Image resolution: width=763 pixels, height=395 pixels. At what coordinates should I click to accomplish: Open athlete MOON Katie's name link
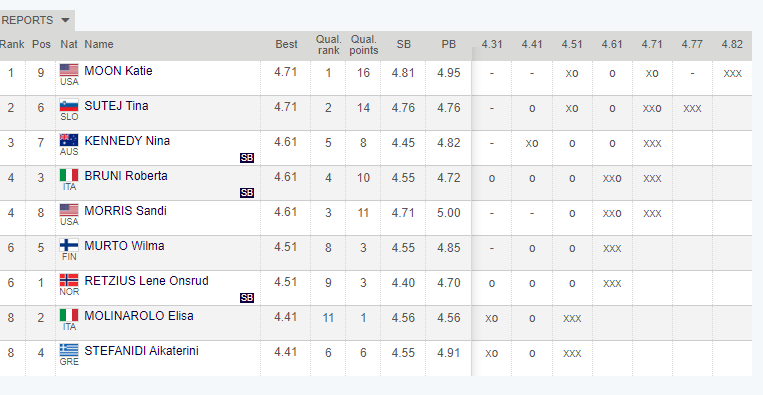[x=118, y=71]
